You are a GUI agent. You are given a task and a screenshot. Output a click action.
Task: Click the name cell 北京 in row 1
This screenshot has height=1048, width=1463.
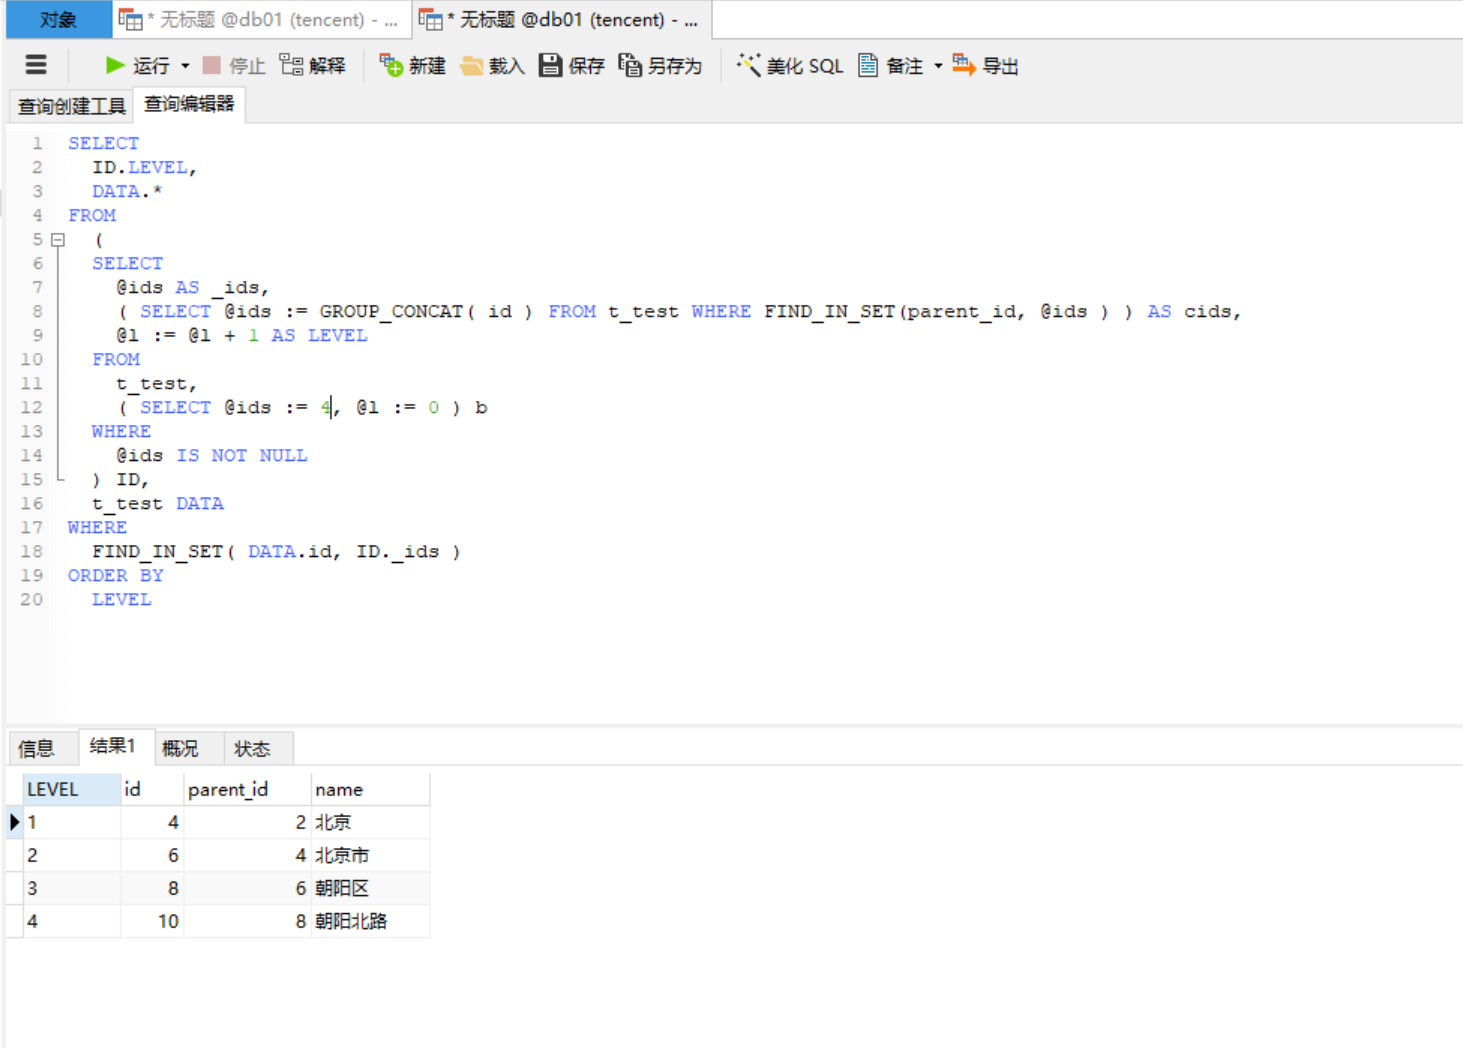pos(370,822)
